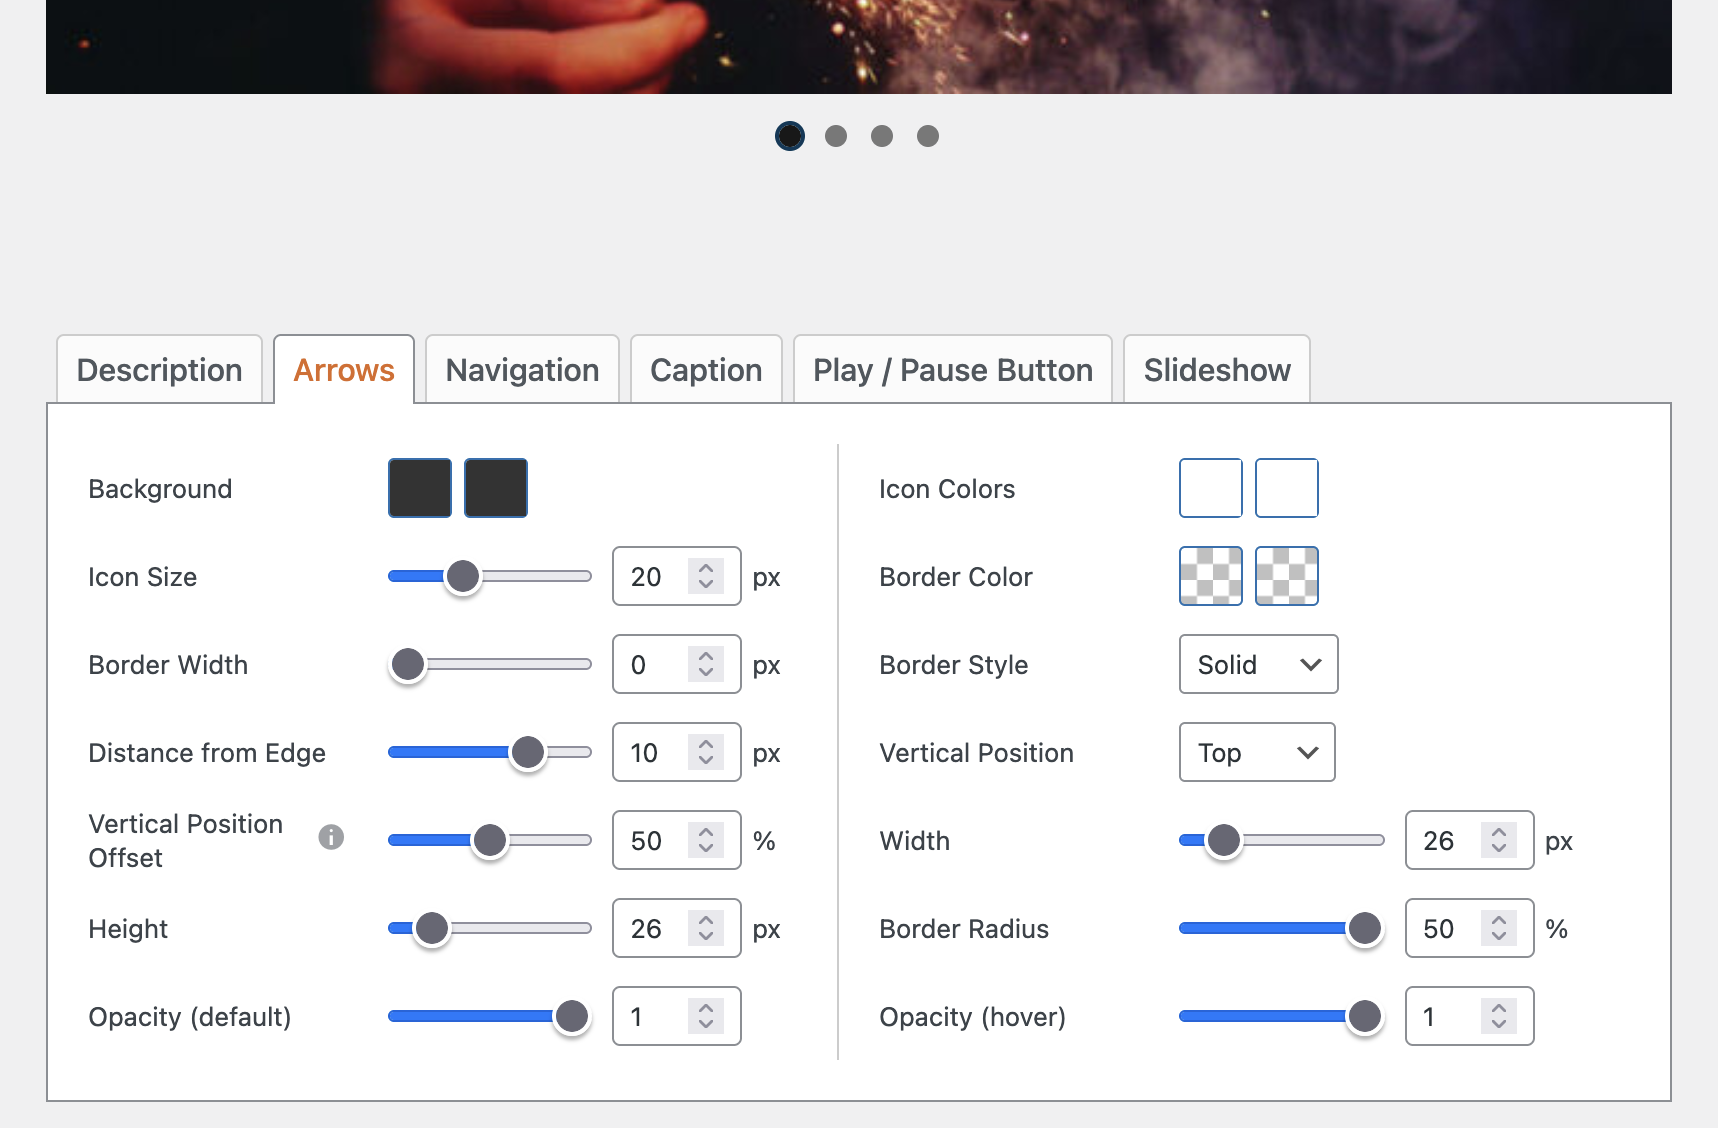The width and height of the screenshot is (1718, 1128).
Task: Switch to the Description tab
Action: (160, 370)
